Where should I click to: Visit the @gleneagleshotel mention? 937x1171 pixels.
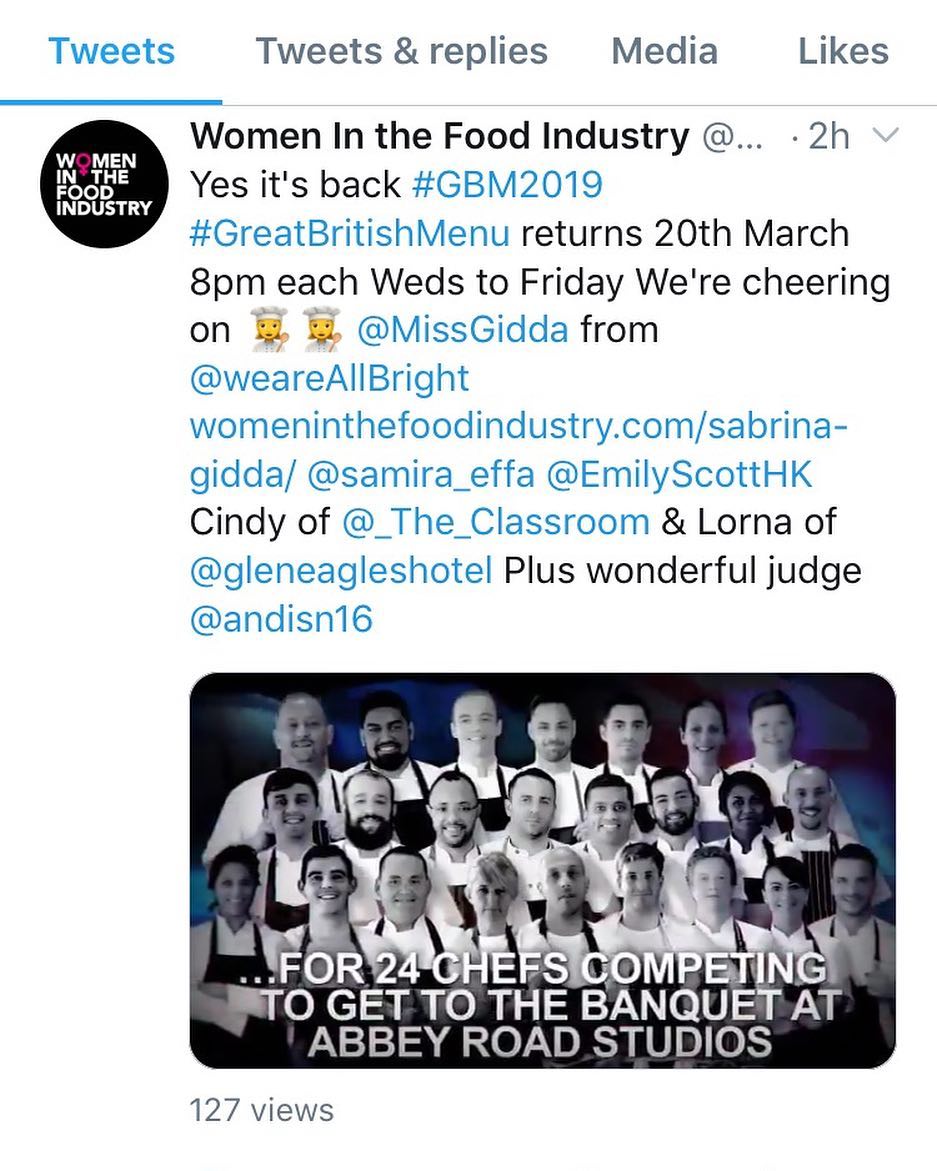[341, 570]
